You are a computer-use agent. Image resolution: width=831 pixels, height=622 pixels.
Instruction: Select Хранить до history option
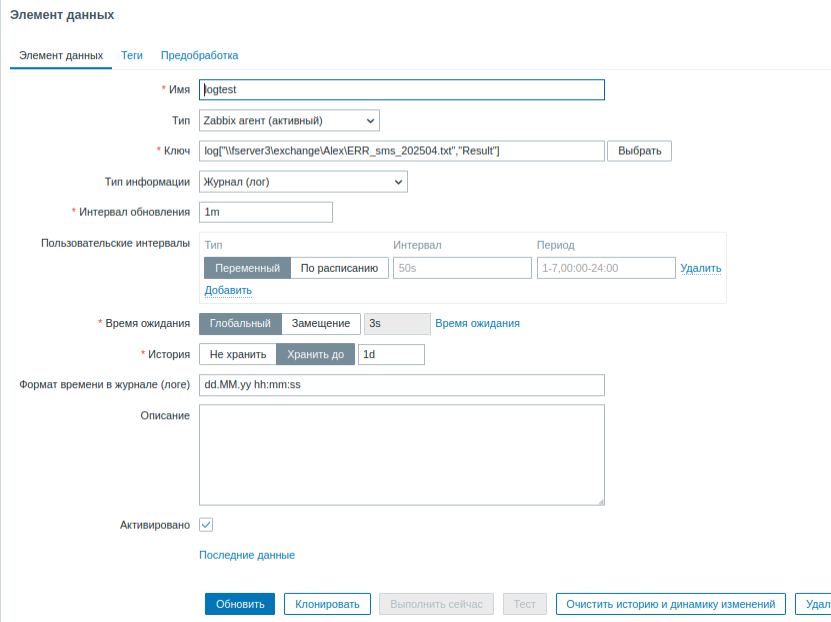tap(315, 354)
